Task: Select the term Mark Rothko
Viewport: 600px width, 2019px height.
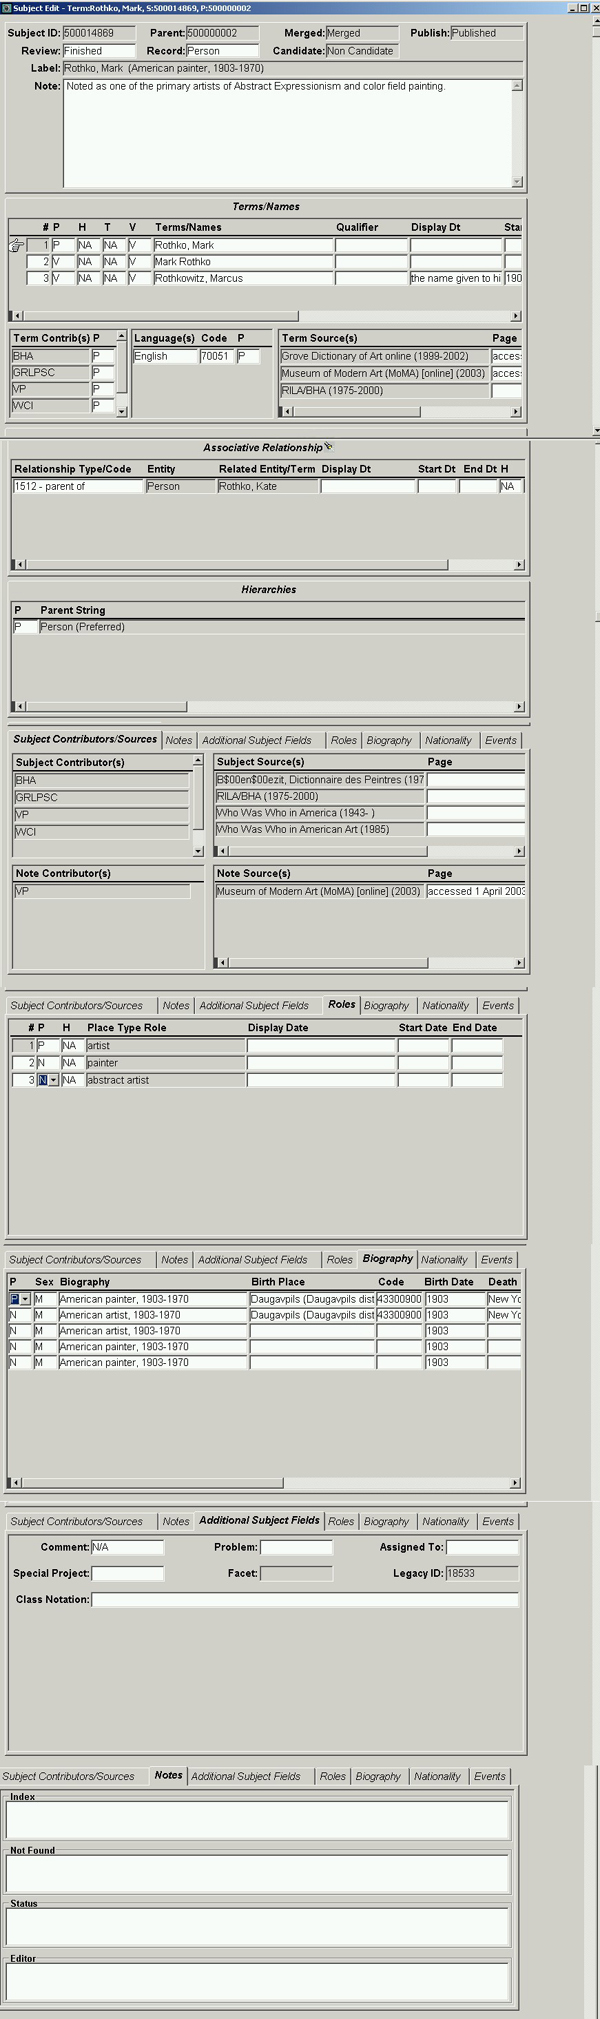Action: point(243,262)
